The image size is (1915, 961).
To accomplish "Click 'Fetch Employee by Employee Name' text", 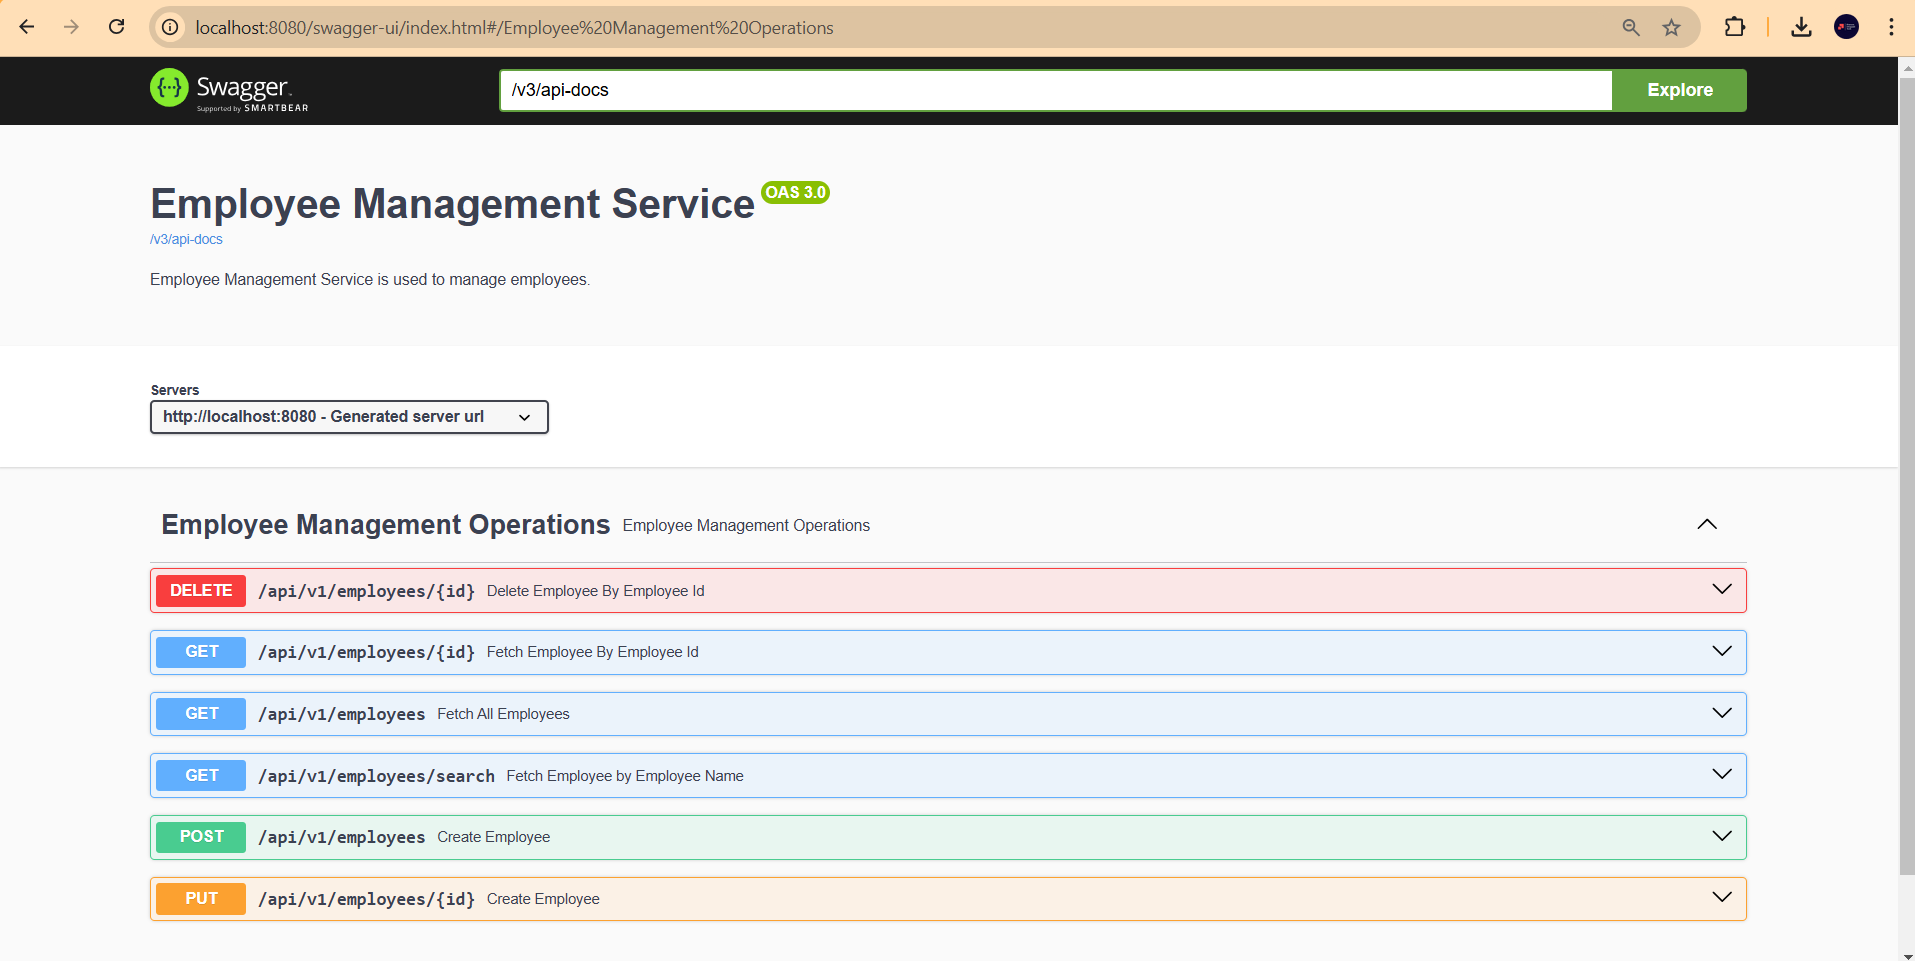I will pos(625,776).
